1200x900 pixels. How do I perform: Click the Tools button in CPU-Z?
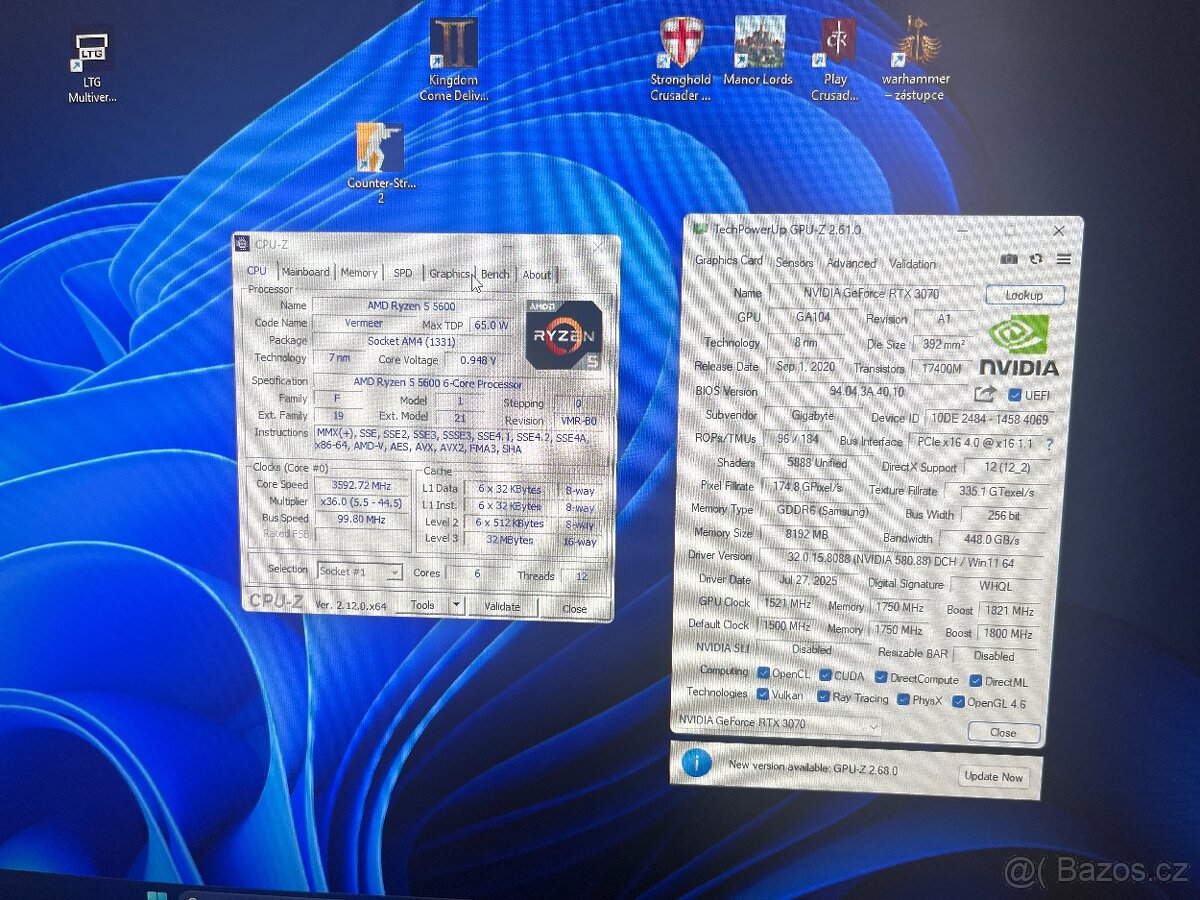[422, 605]
